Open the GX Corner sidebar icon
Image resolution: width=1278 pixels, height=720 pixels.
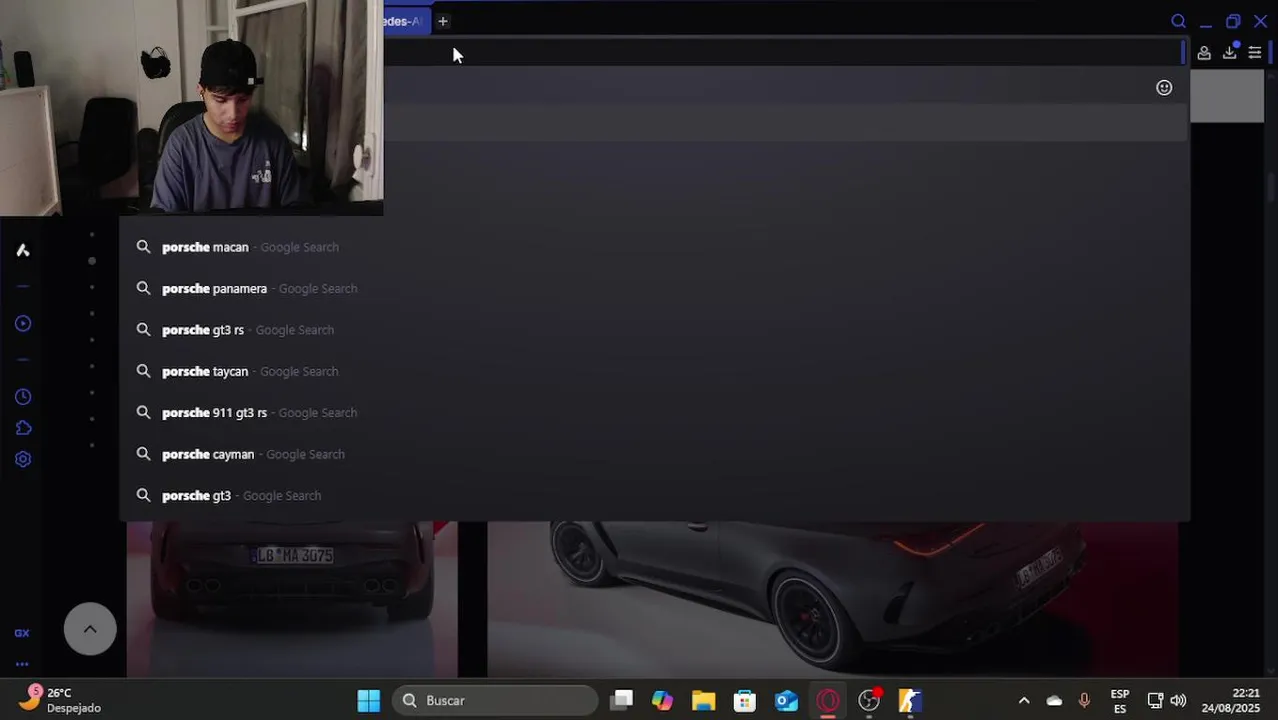click(22, 633)
